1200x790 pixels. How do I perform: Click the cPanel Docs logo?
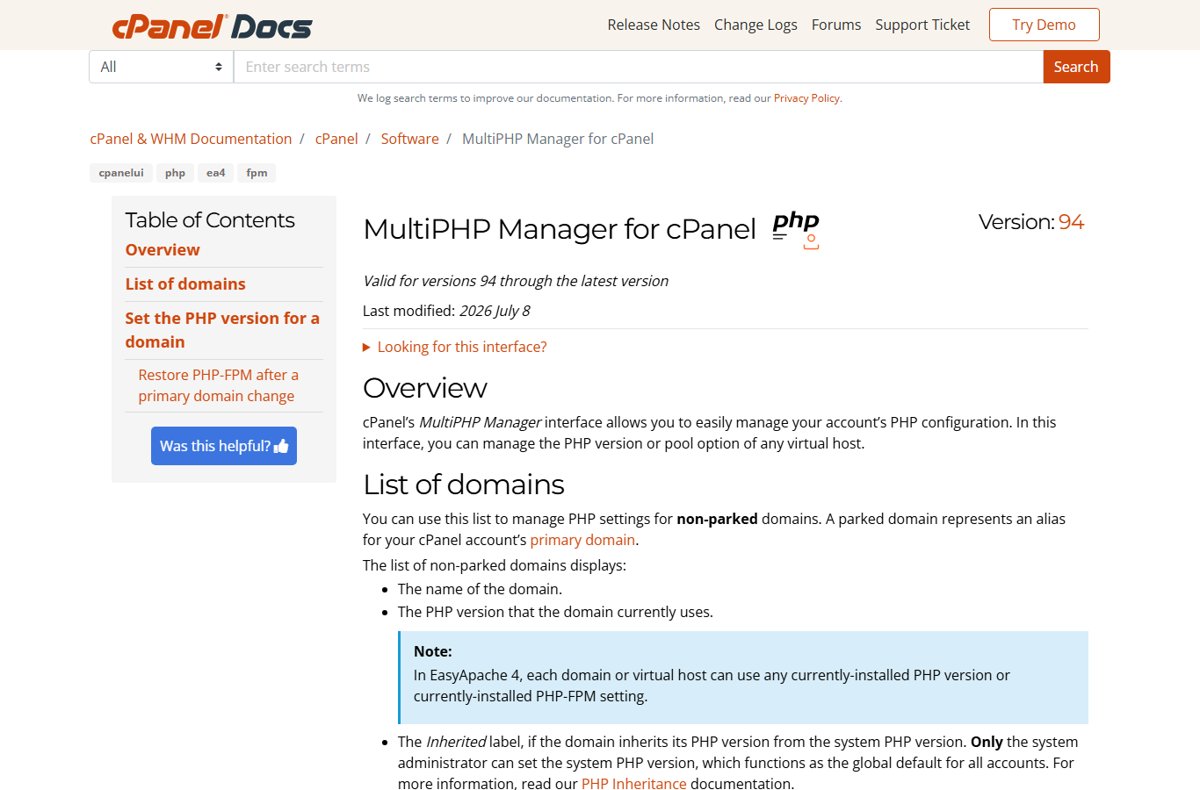point(212,25)
